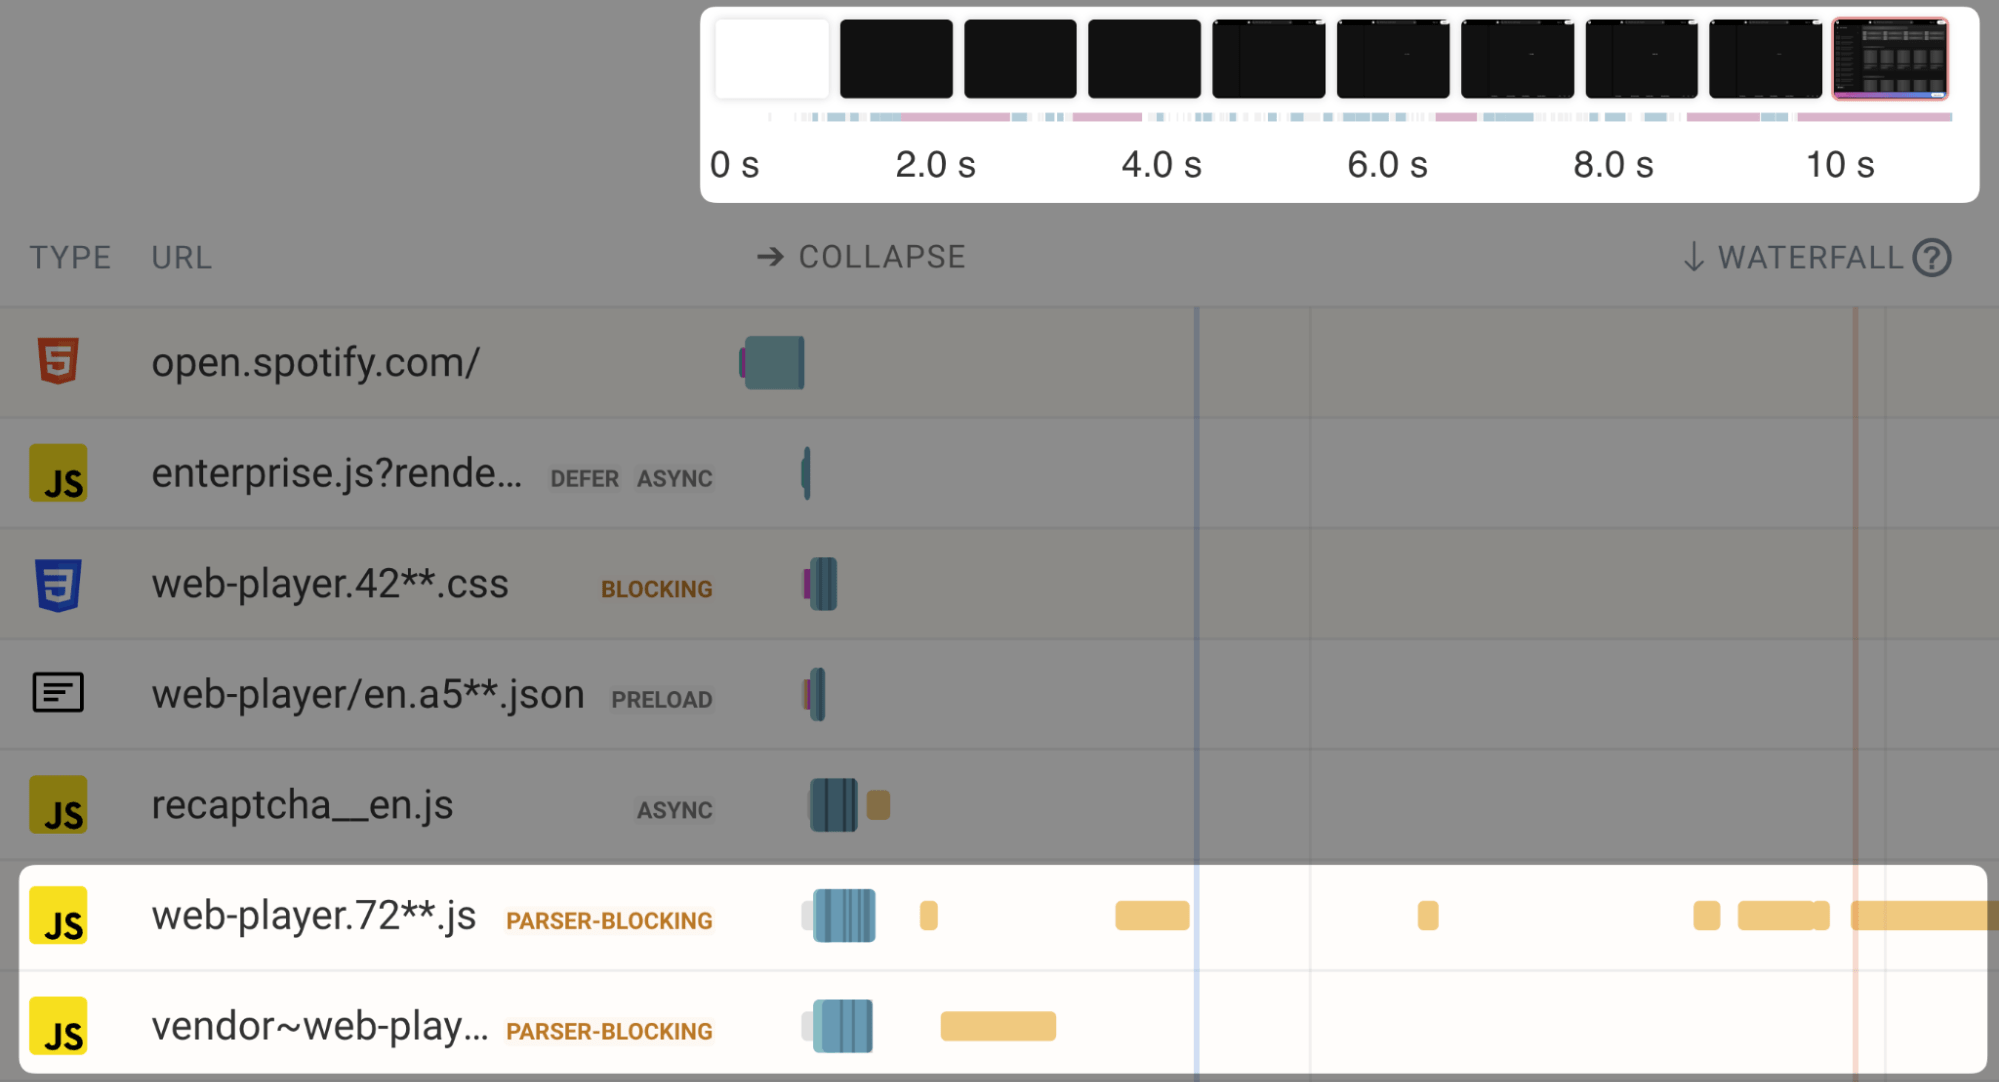Select the CSS icon for web-player.42**.css

click(57, 584)
